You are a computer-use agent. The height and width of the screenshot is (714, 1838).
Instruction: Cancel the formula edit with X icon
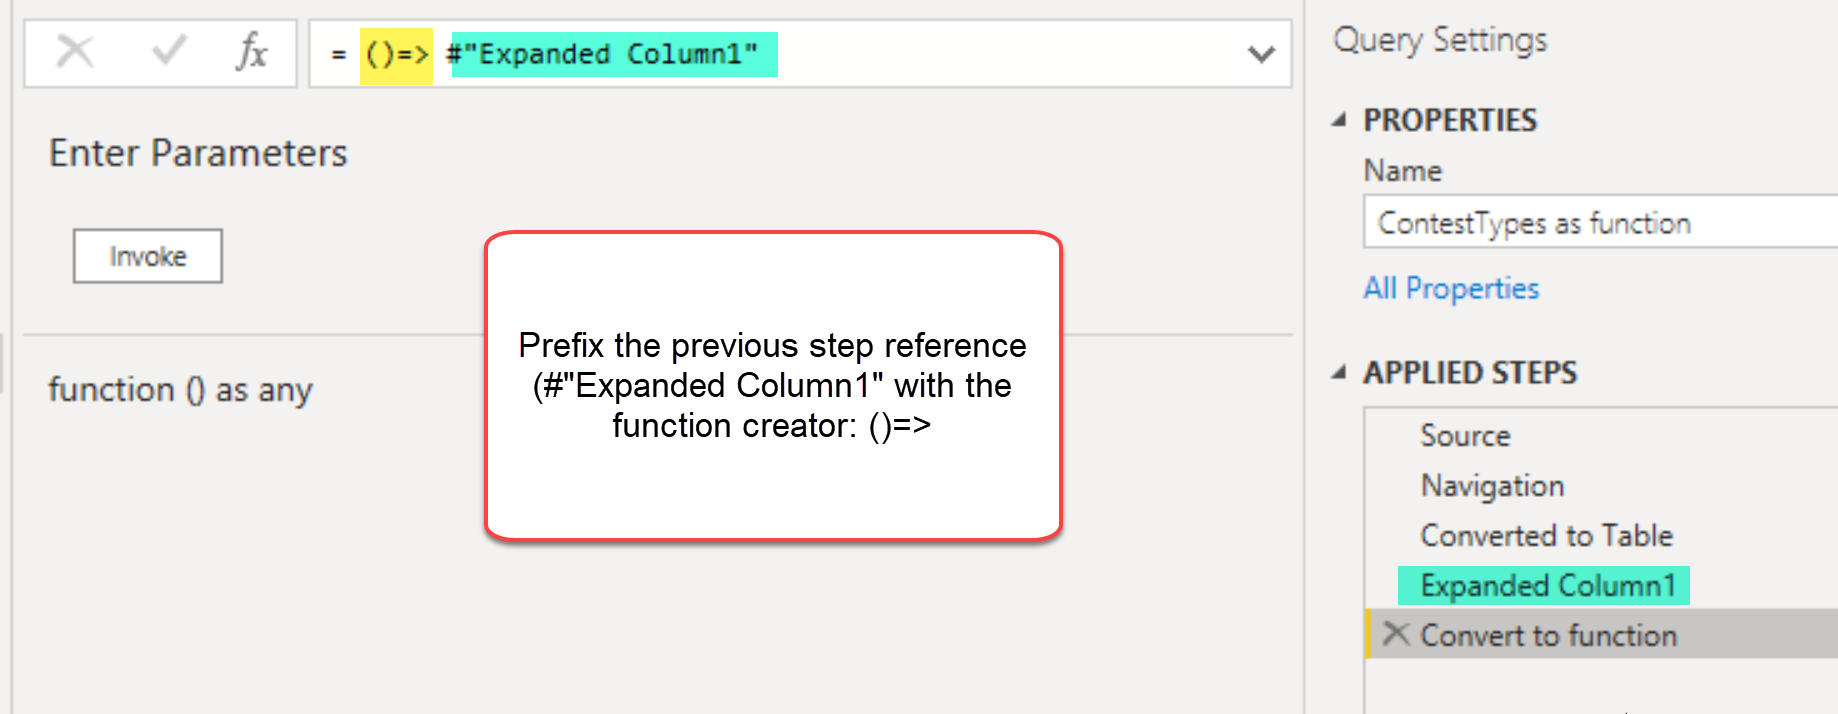[75, 51]
